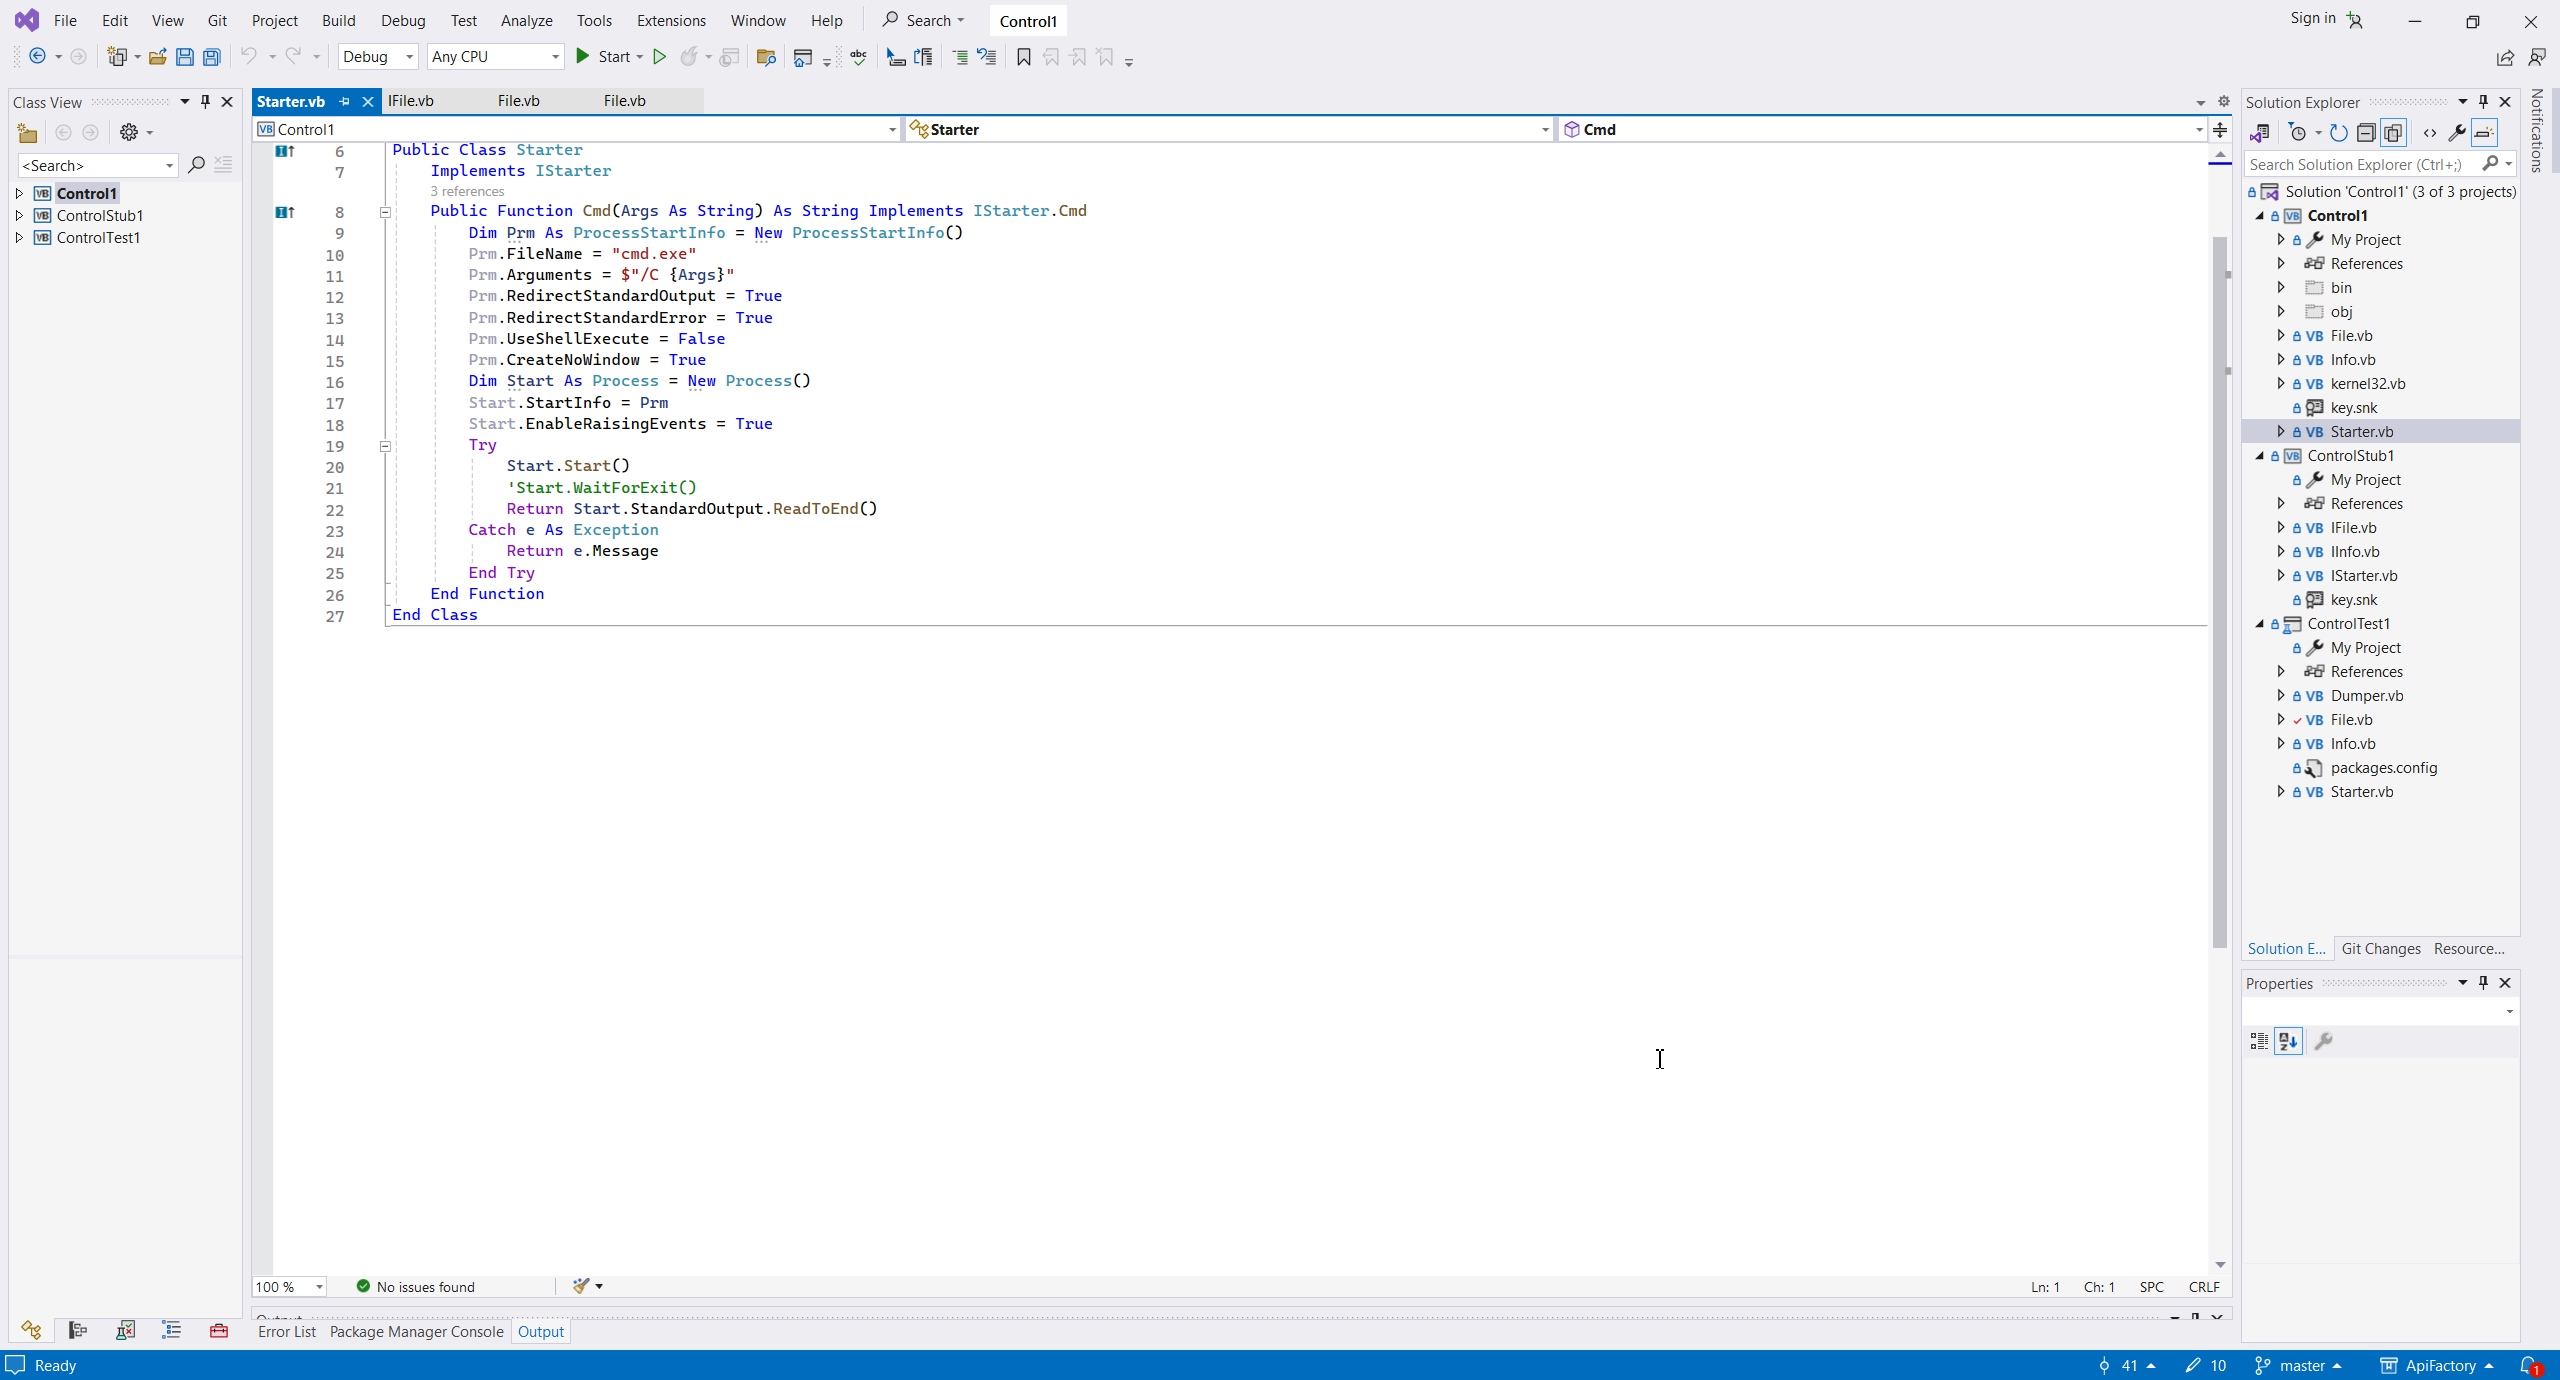The height and width of the screenshot is (1380, 2560).
Task: Open the Analyze menu
Action: pyautogui.click(x=526, y=20)
